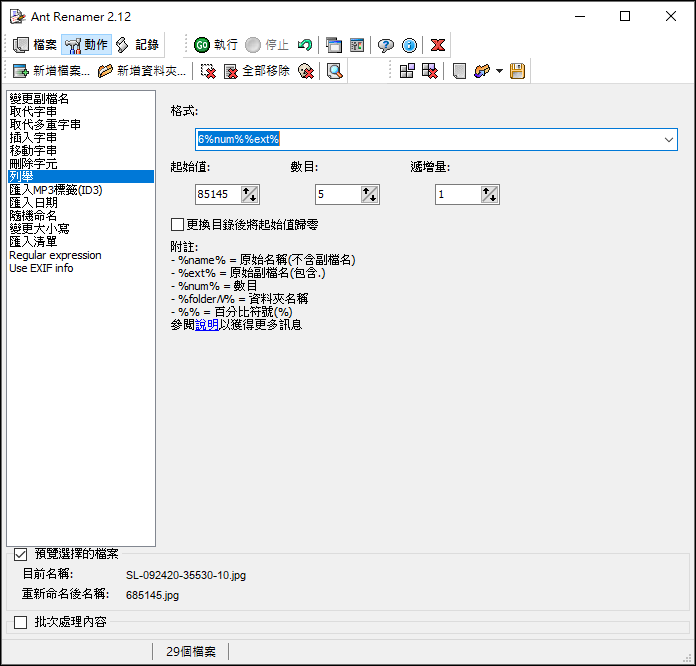This screenshot has height=666, width=696.
Task: Select 取代多重字串 action
Action: pos(81,125)
